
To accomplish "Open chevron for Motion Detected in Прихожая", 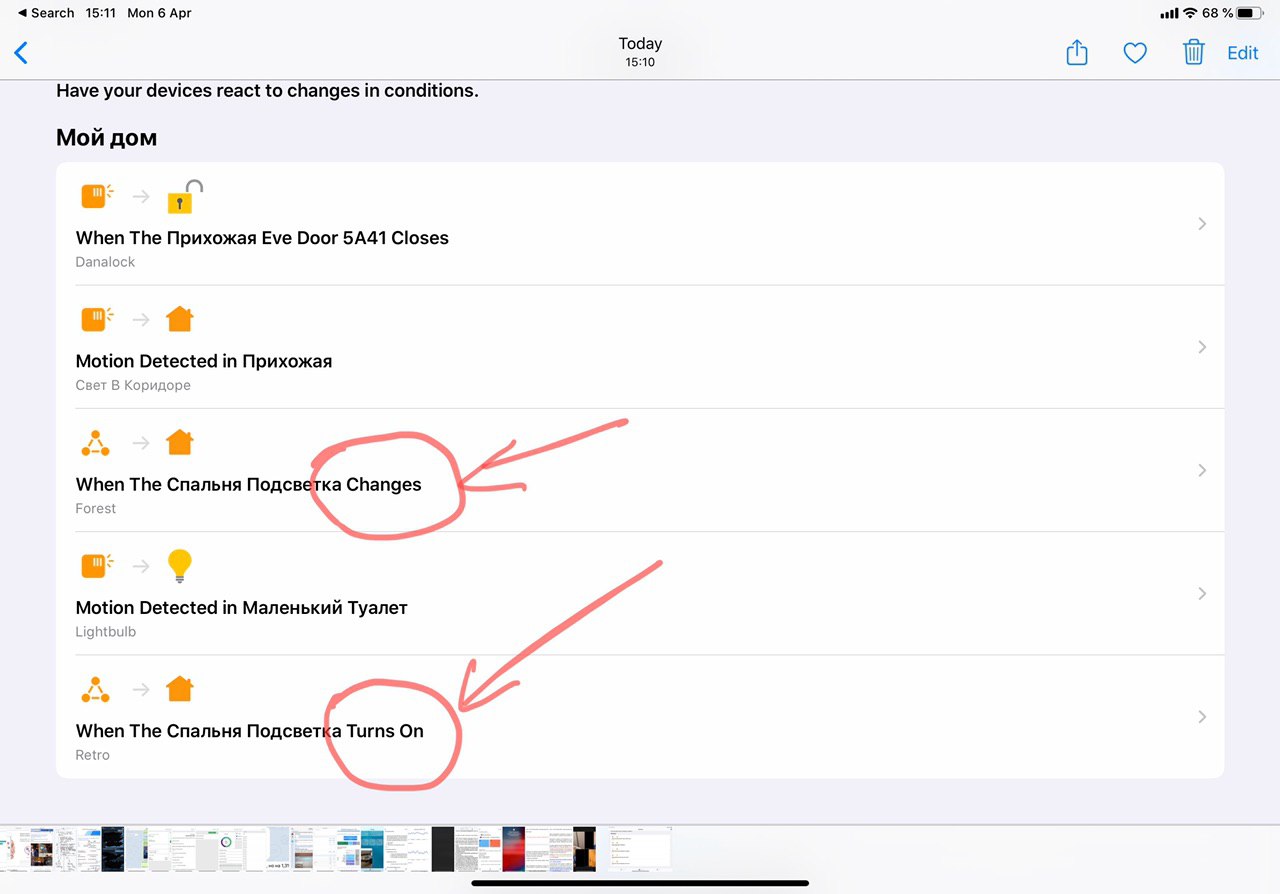I will pos(1202,347).
